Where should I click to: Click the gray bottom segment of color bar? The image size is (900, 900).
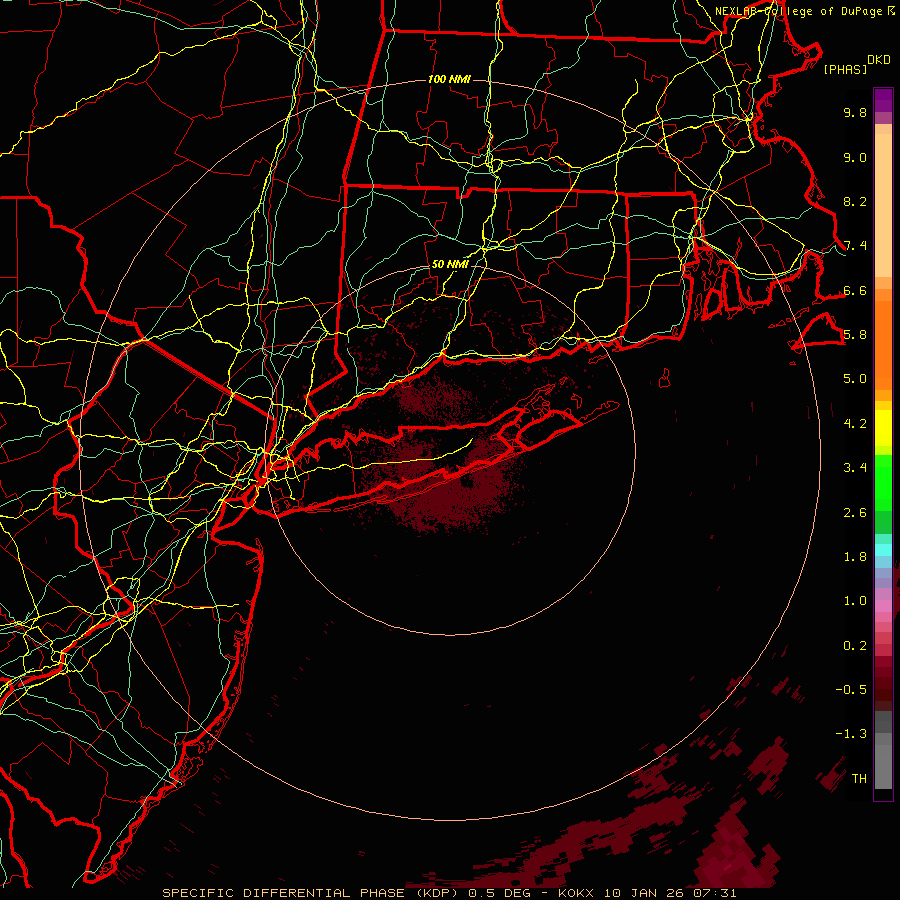(x=883, y=766)
